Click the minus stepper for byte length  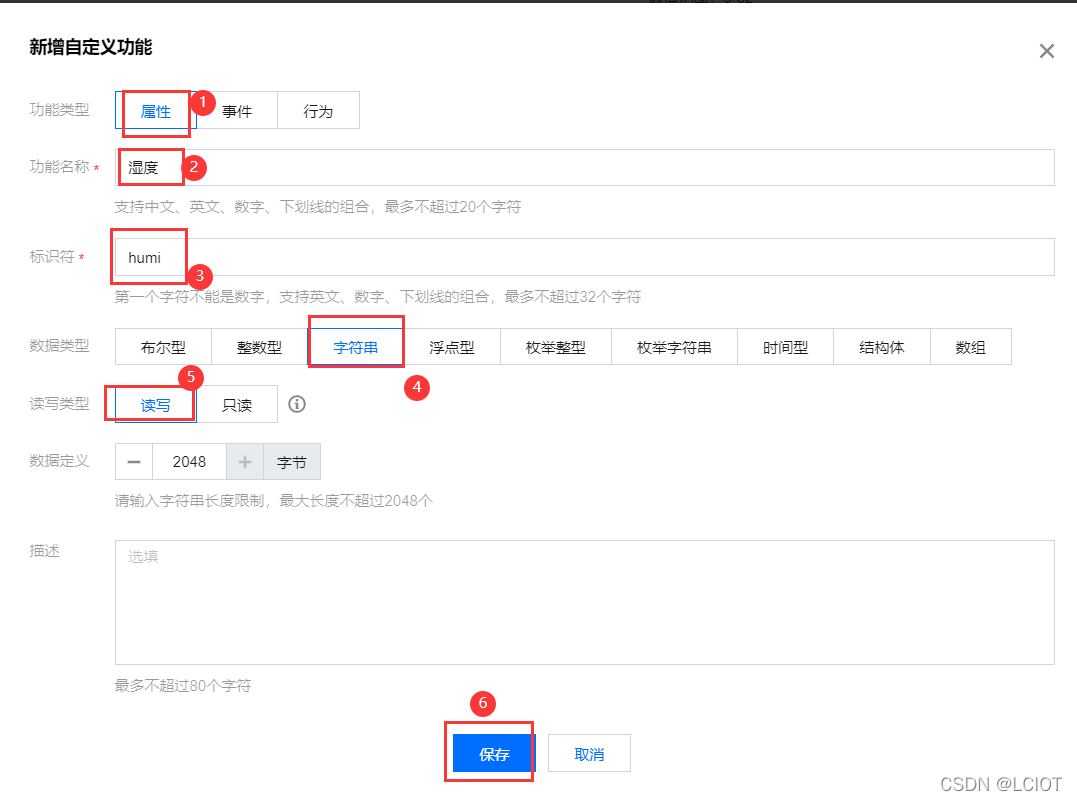point(133,461)
